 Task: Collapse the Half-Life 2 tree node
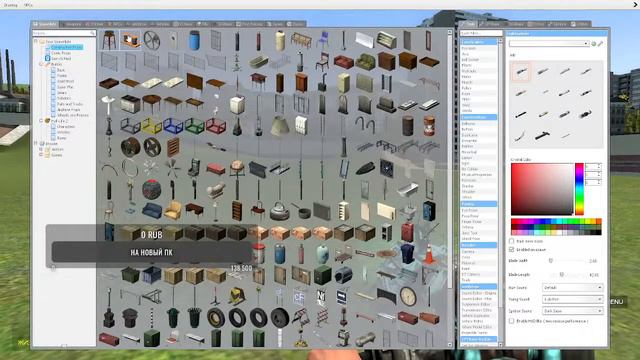pyautogui.click(x=41, y=121)
